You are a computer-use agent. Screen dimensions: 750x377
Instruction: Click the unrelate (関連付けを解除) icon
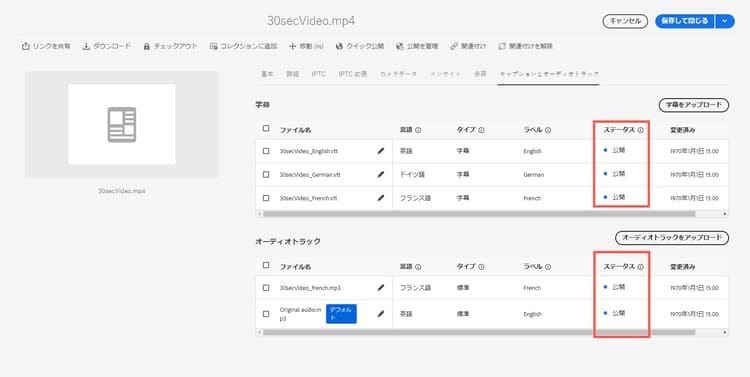(x=502, y=46)
